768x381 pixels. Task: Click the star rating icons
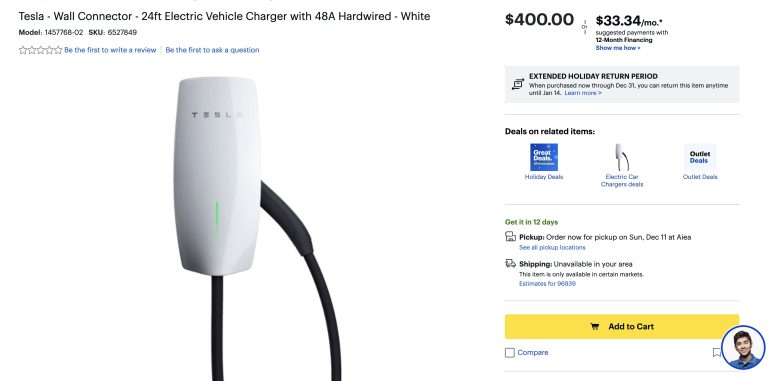[41, 50]
